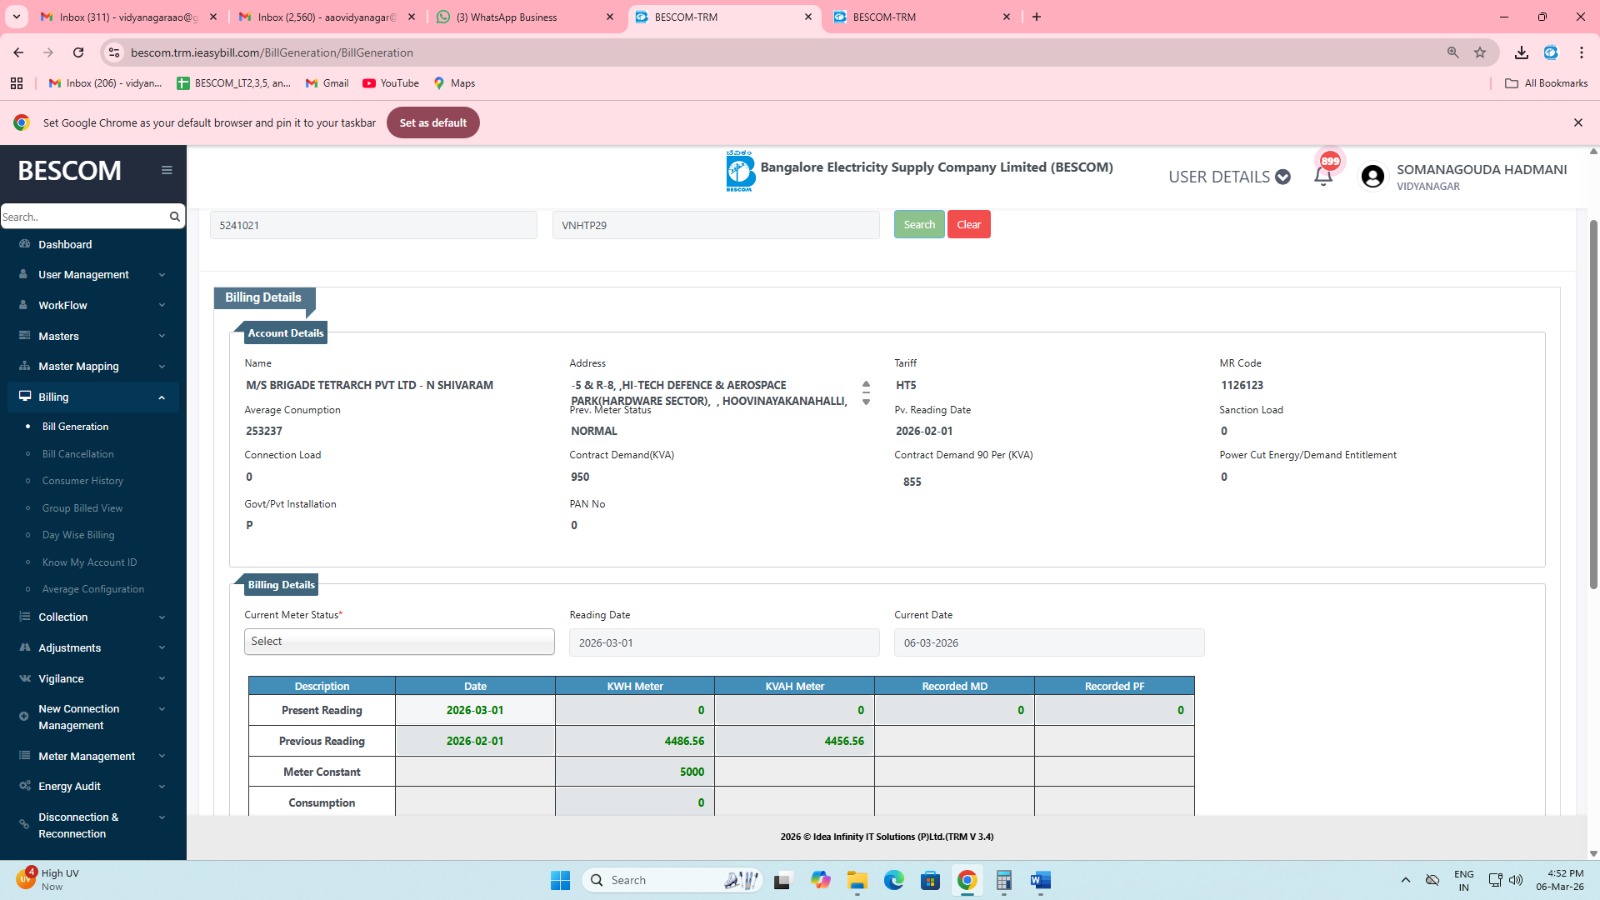Open Bill Cancellation submenu item
Screen dimensions: 1600x900
(x=78, y=454)
